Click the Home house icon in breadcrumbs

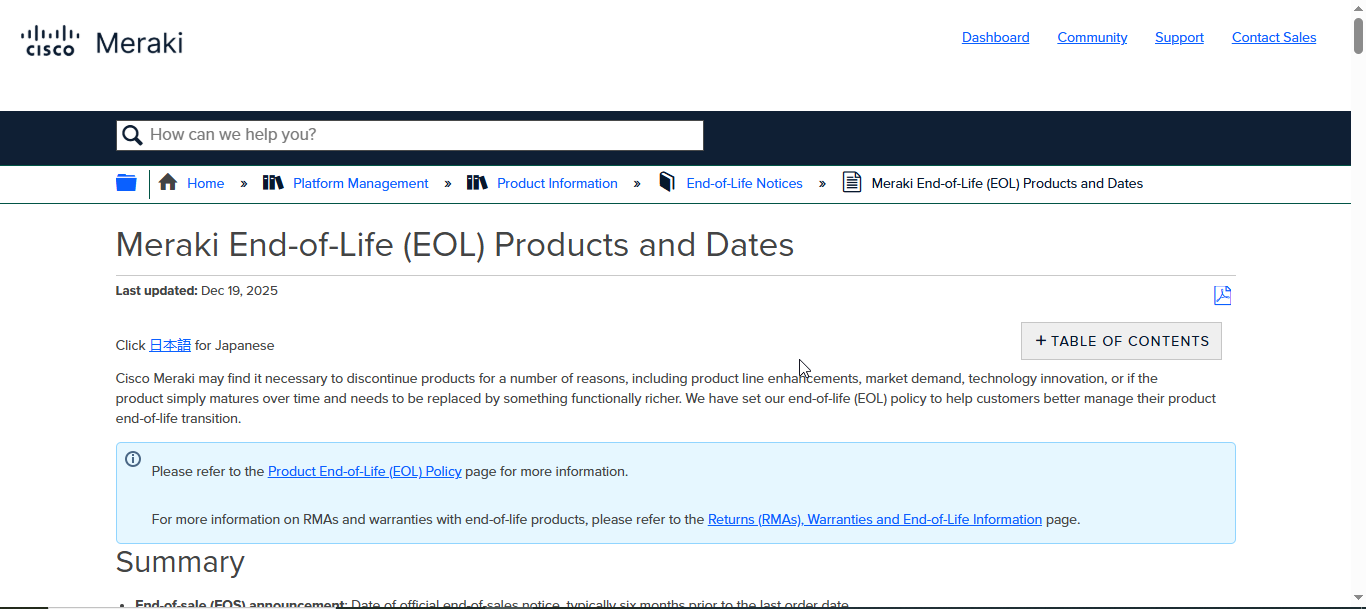click(168, 183)
